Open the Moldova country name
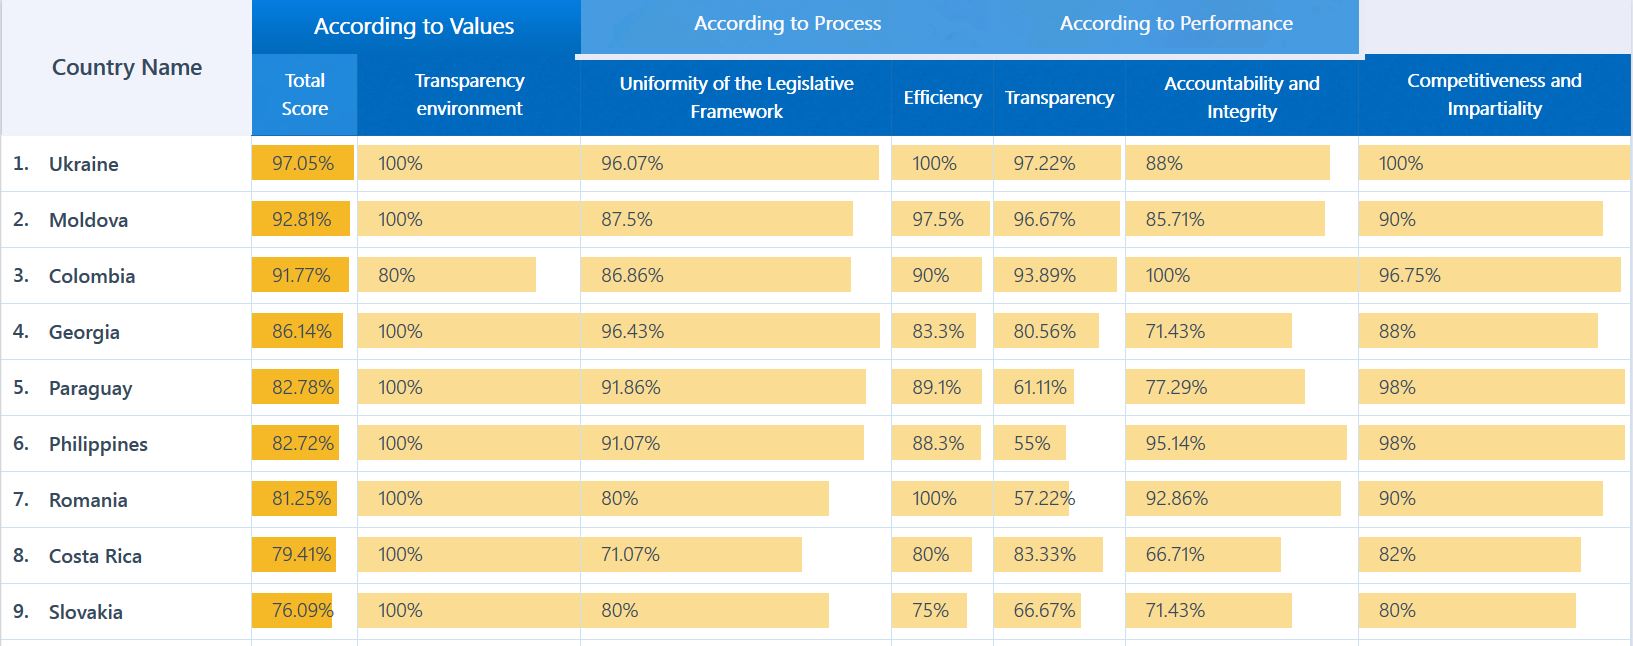1633x646 pixels. (x=88, y=220)
